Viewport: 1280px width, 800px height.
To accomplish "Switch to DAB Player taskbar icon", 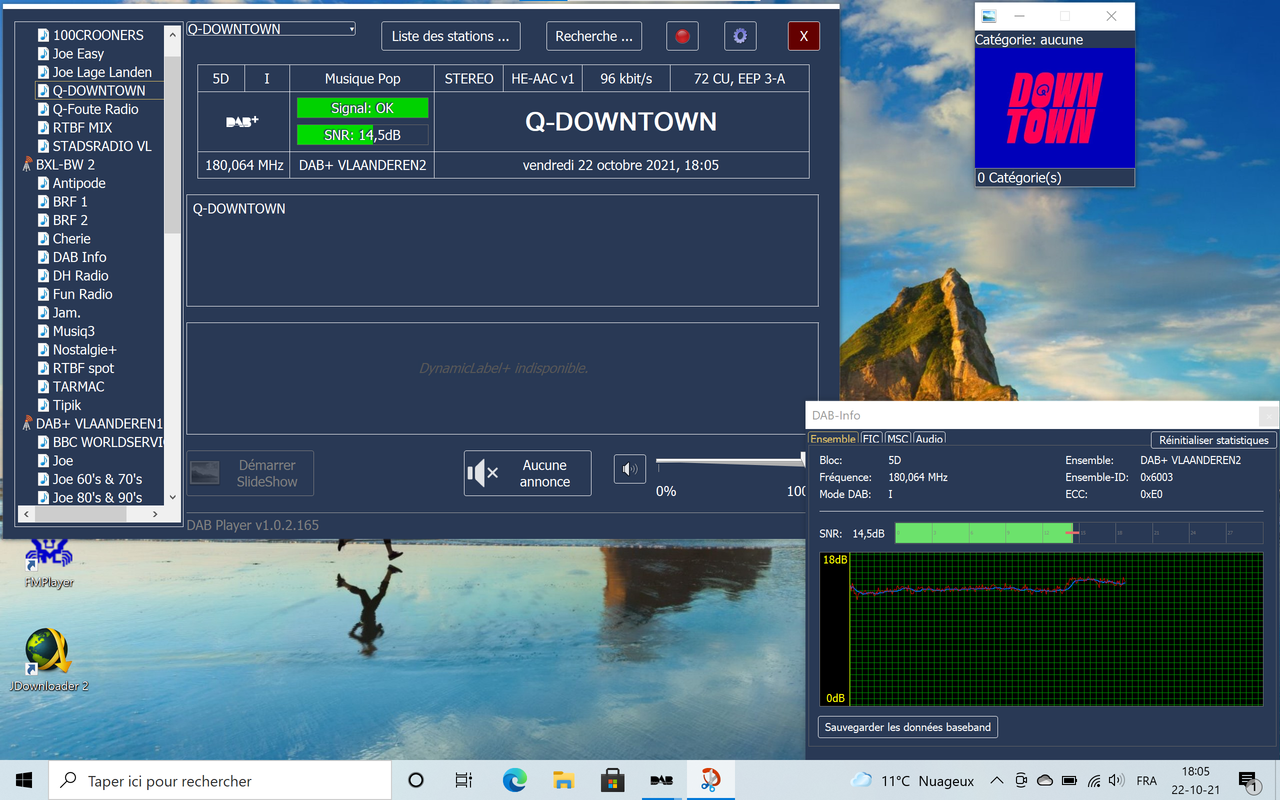I will 661,780.
